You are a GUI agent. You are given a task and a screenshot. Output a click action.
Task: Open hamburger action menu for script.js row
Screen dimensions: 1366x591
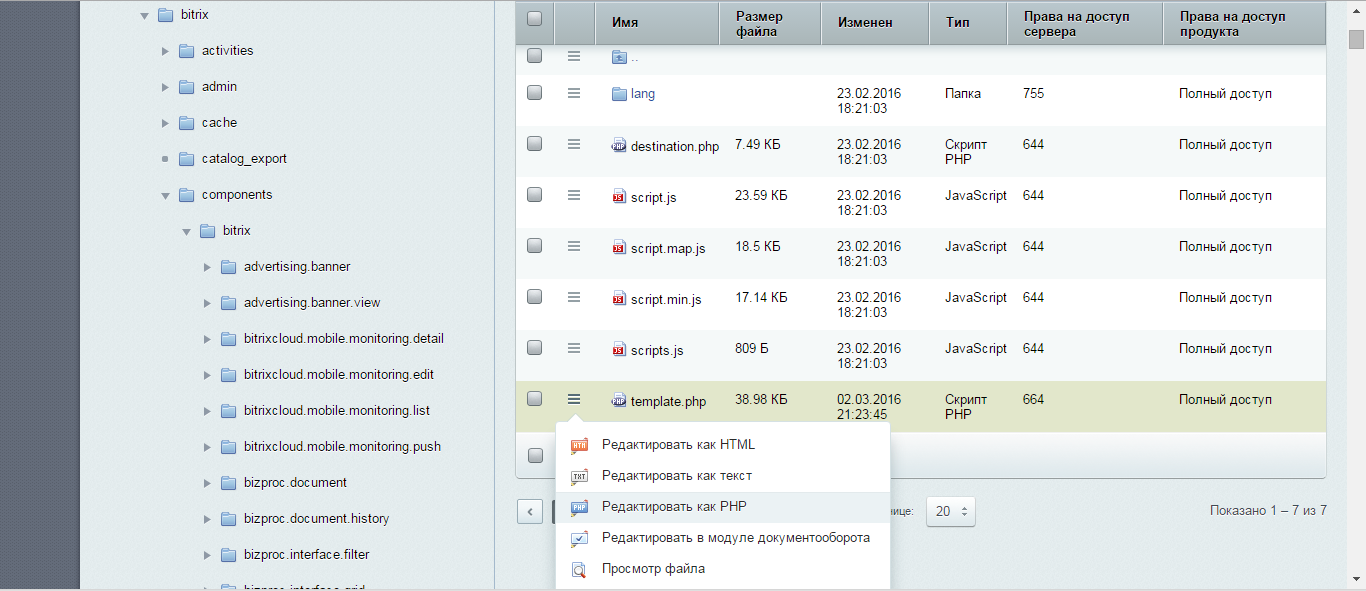[x=574, y=195]
